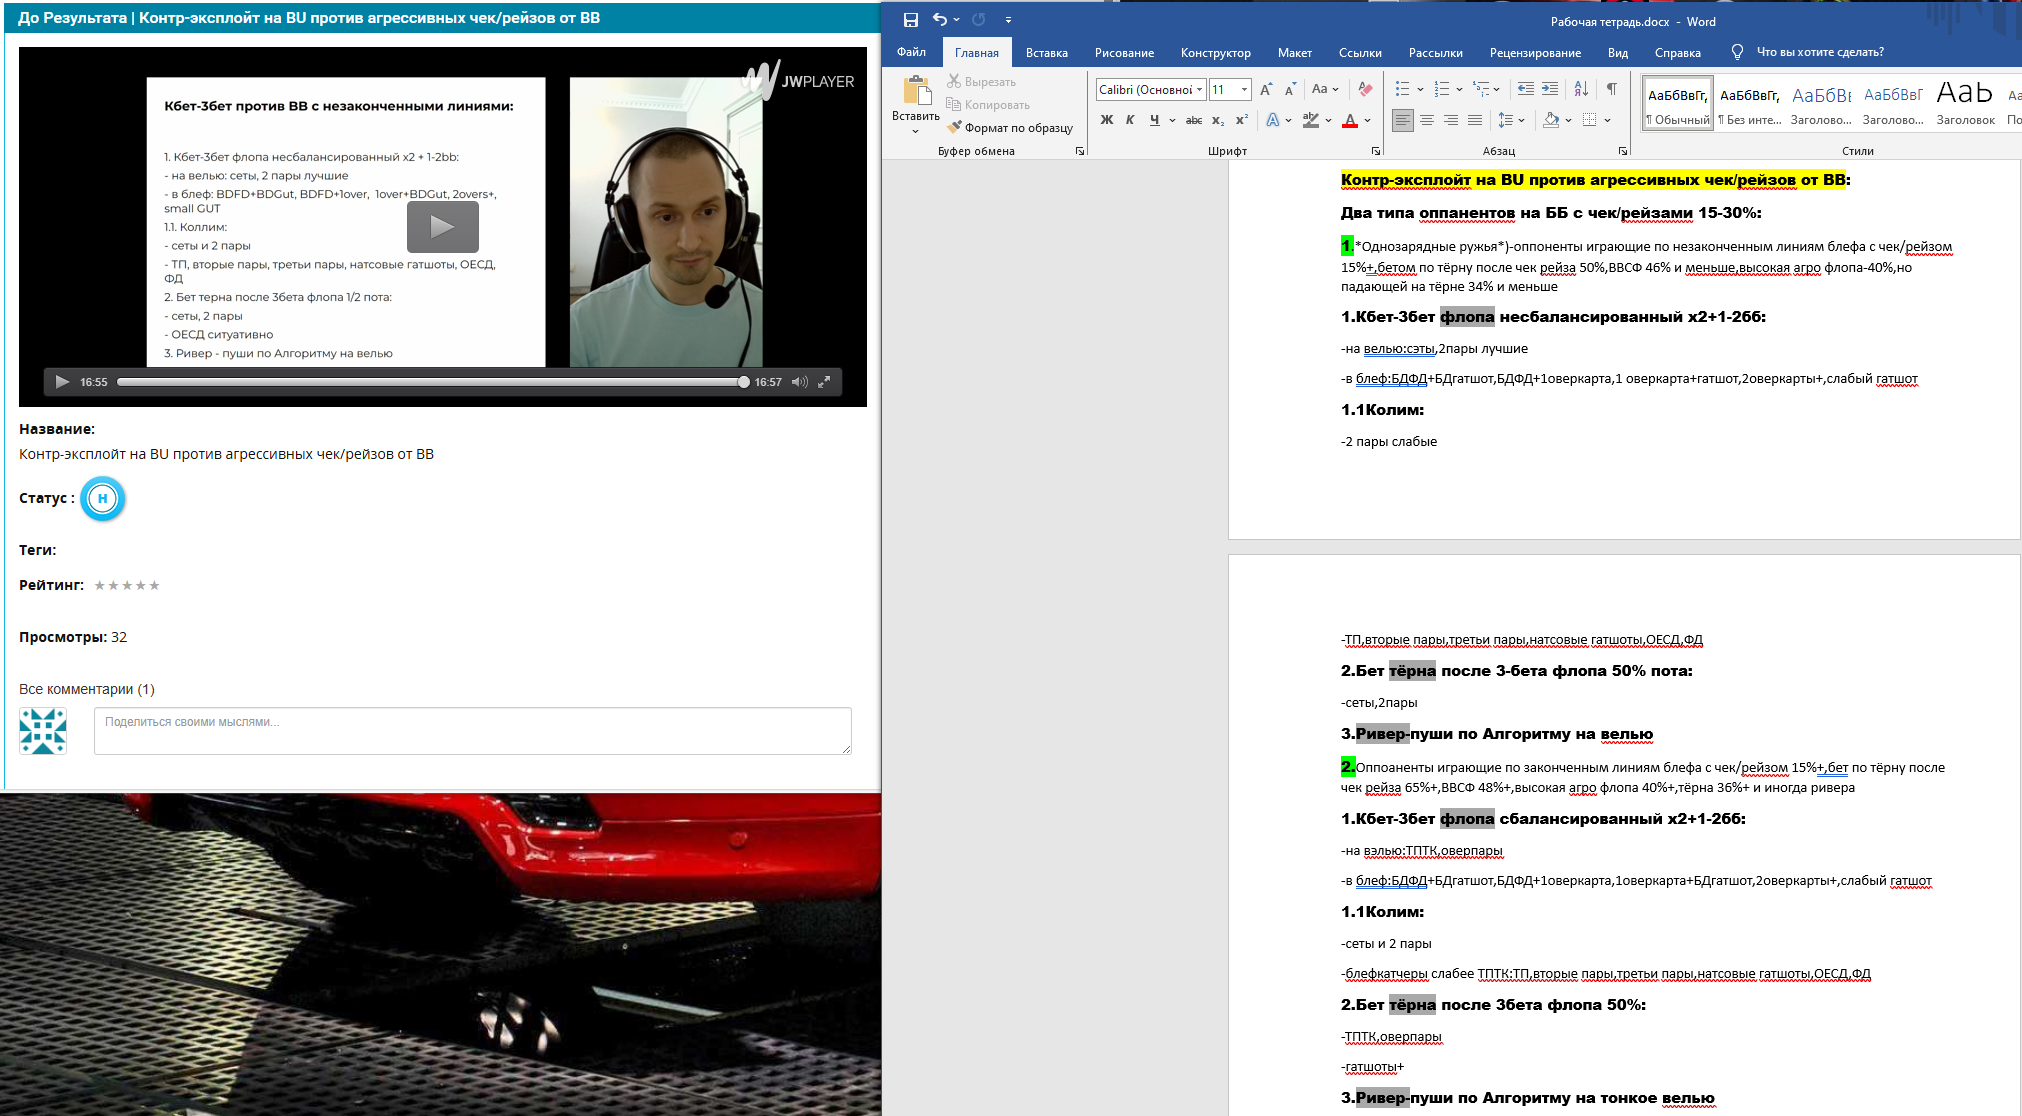Switch to the Рисование ribbon tab
2022x1116 pixels.
click(x=1124, y=53)
